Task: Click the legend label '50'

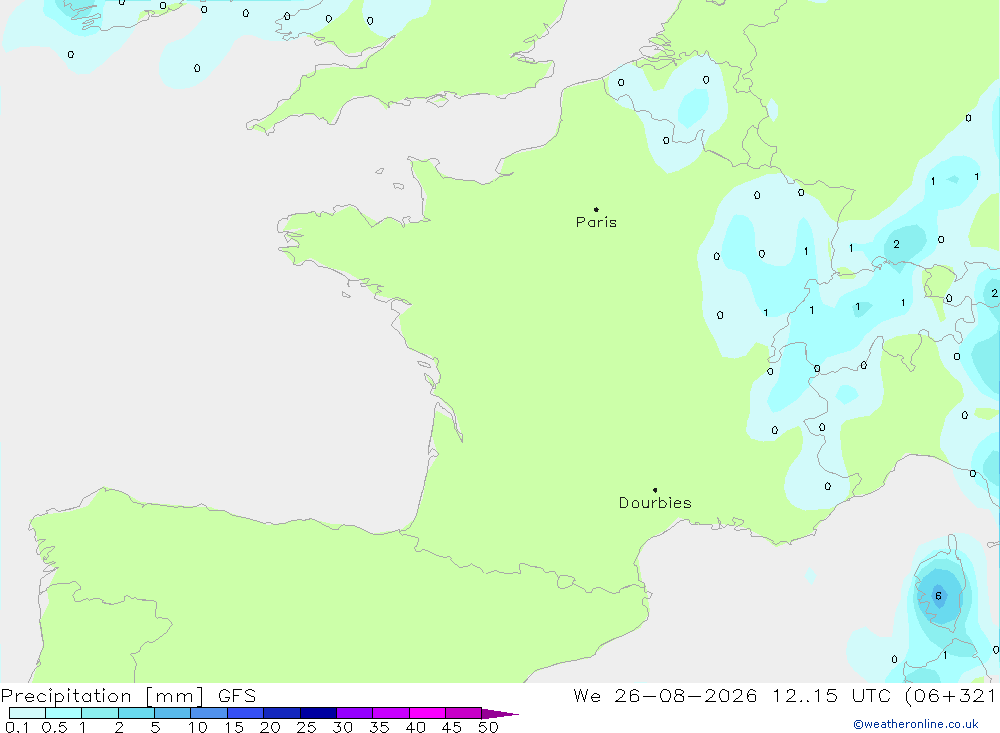Action: click(x=488, y=727)
